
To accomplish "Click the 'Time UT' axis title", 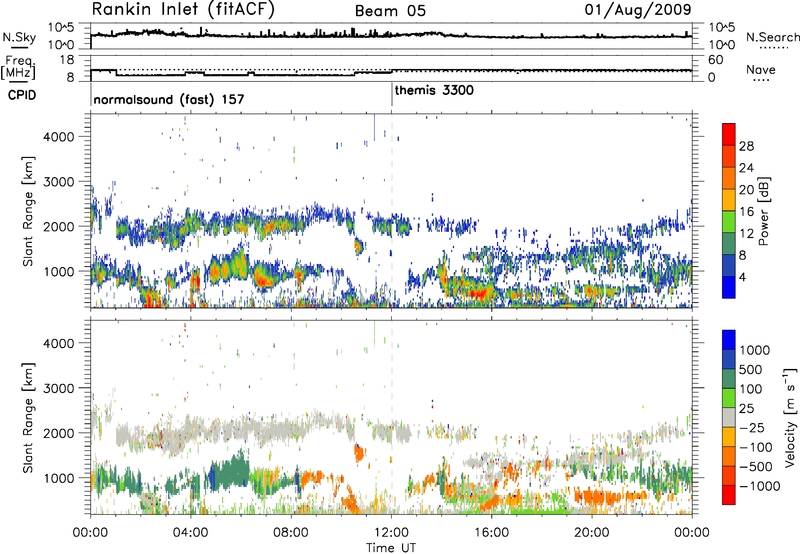I will (x=391, y=548).
